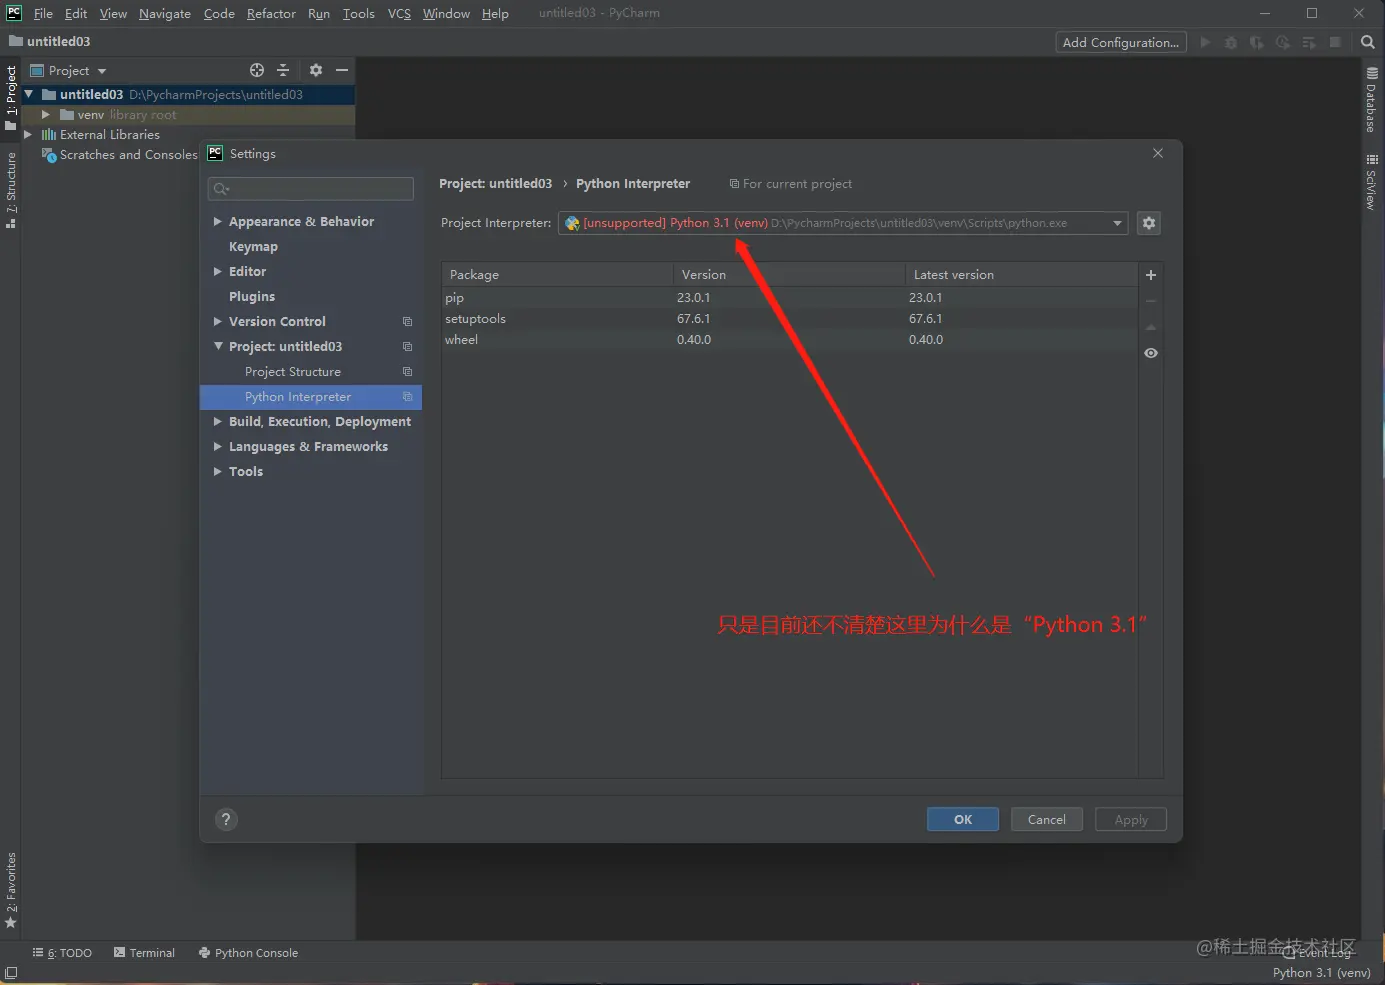Open the VCS menu
Screen dimensions: 1385x985
point(399,13)
